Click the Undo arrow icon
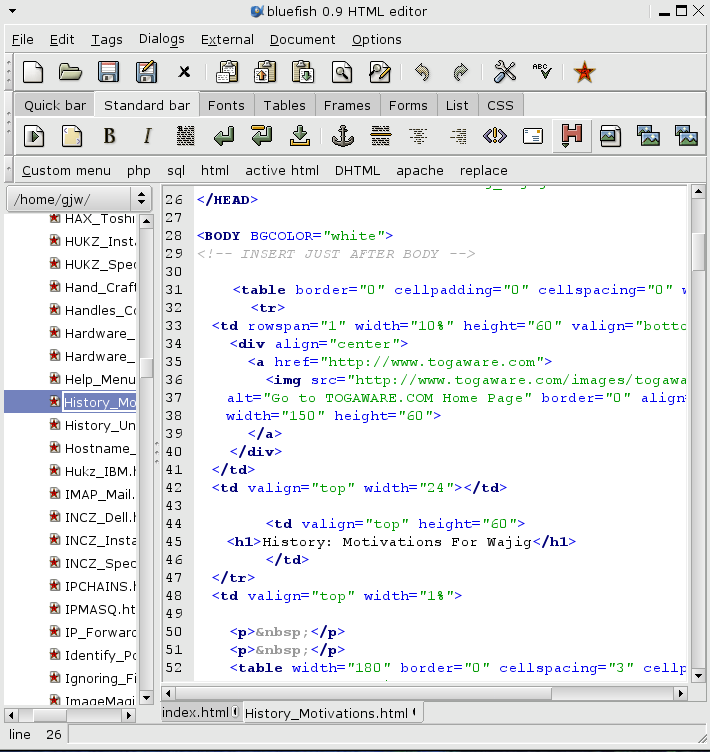Screen dimensions: 710x752 tap(422, 72)
